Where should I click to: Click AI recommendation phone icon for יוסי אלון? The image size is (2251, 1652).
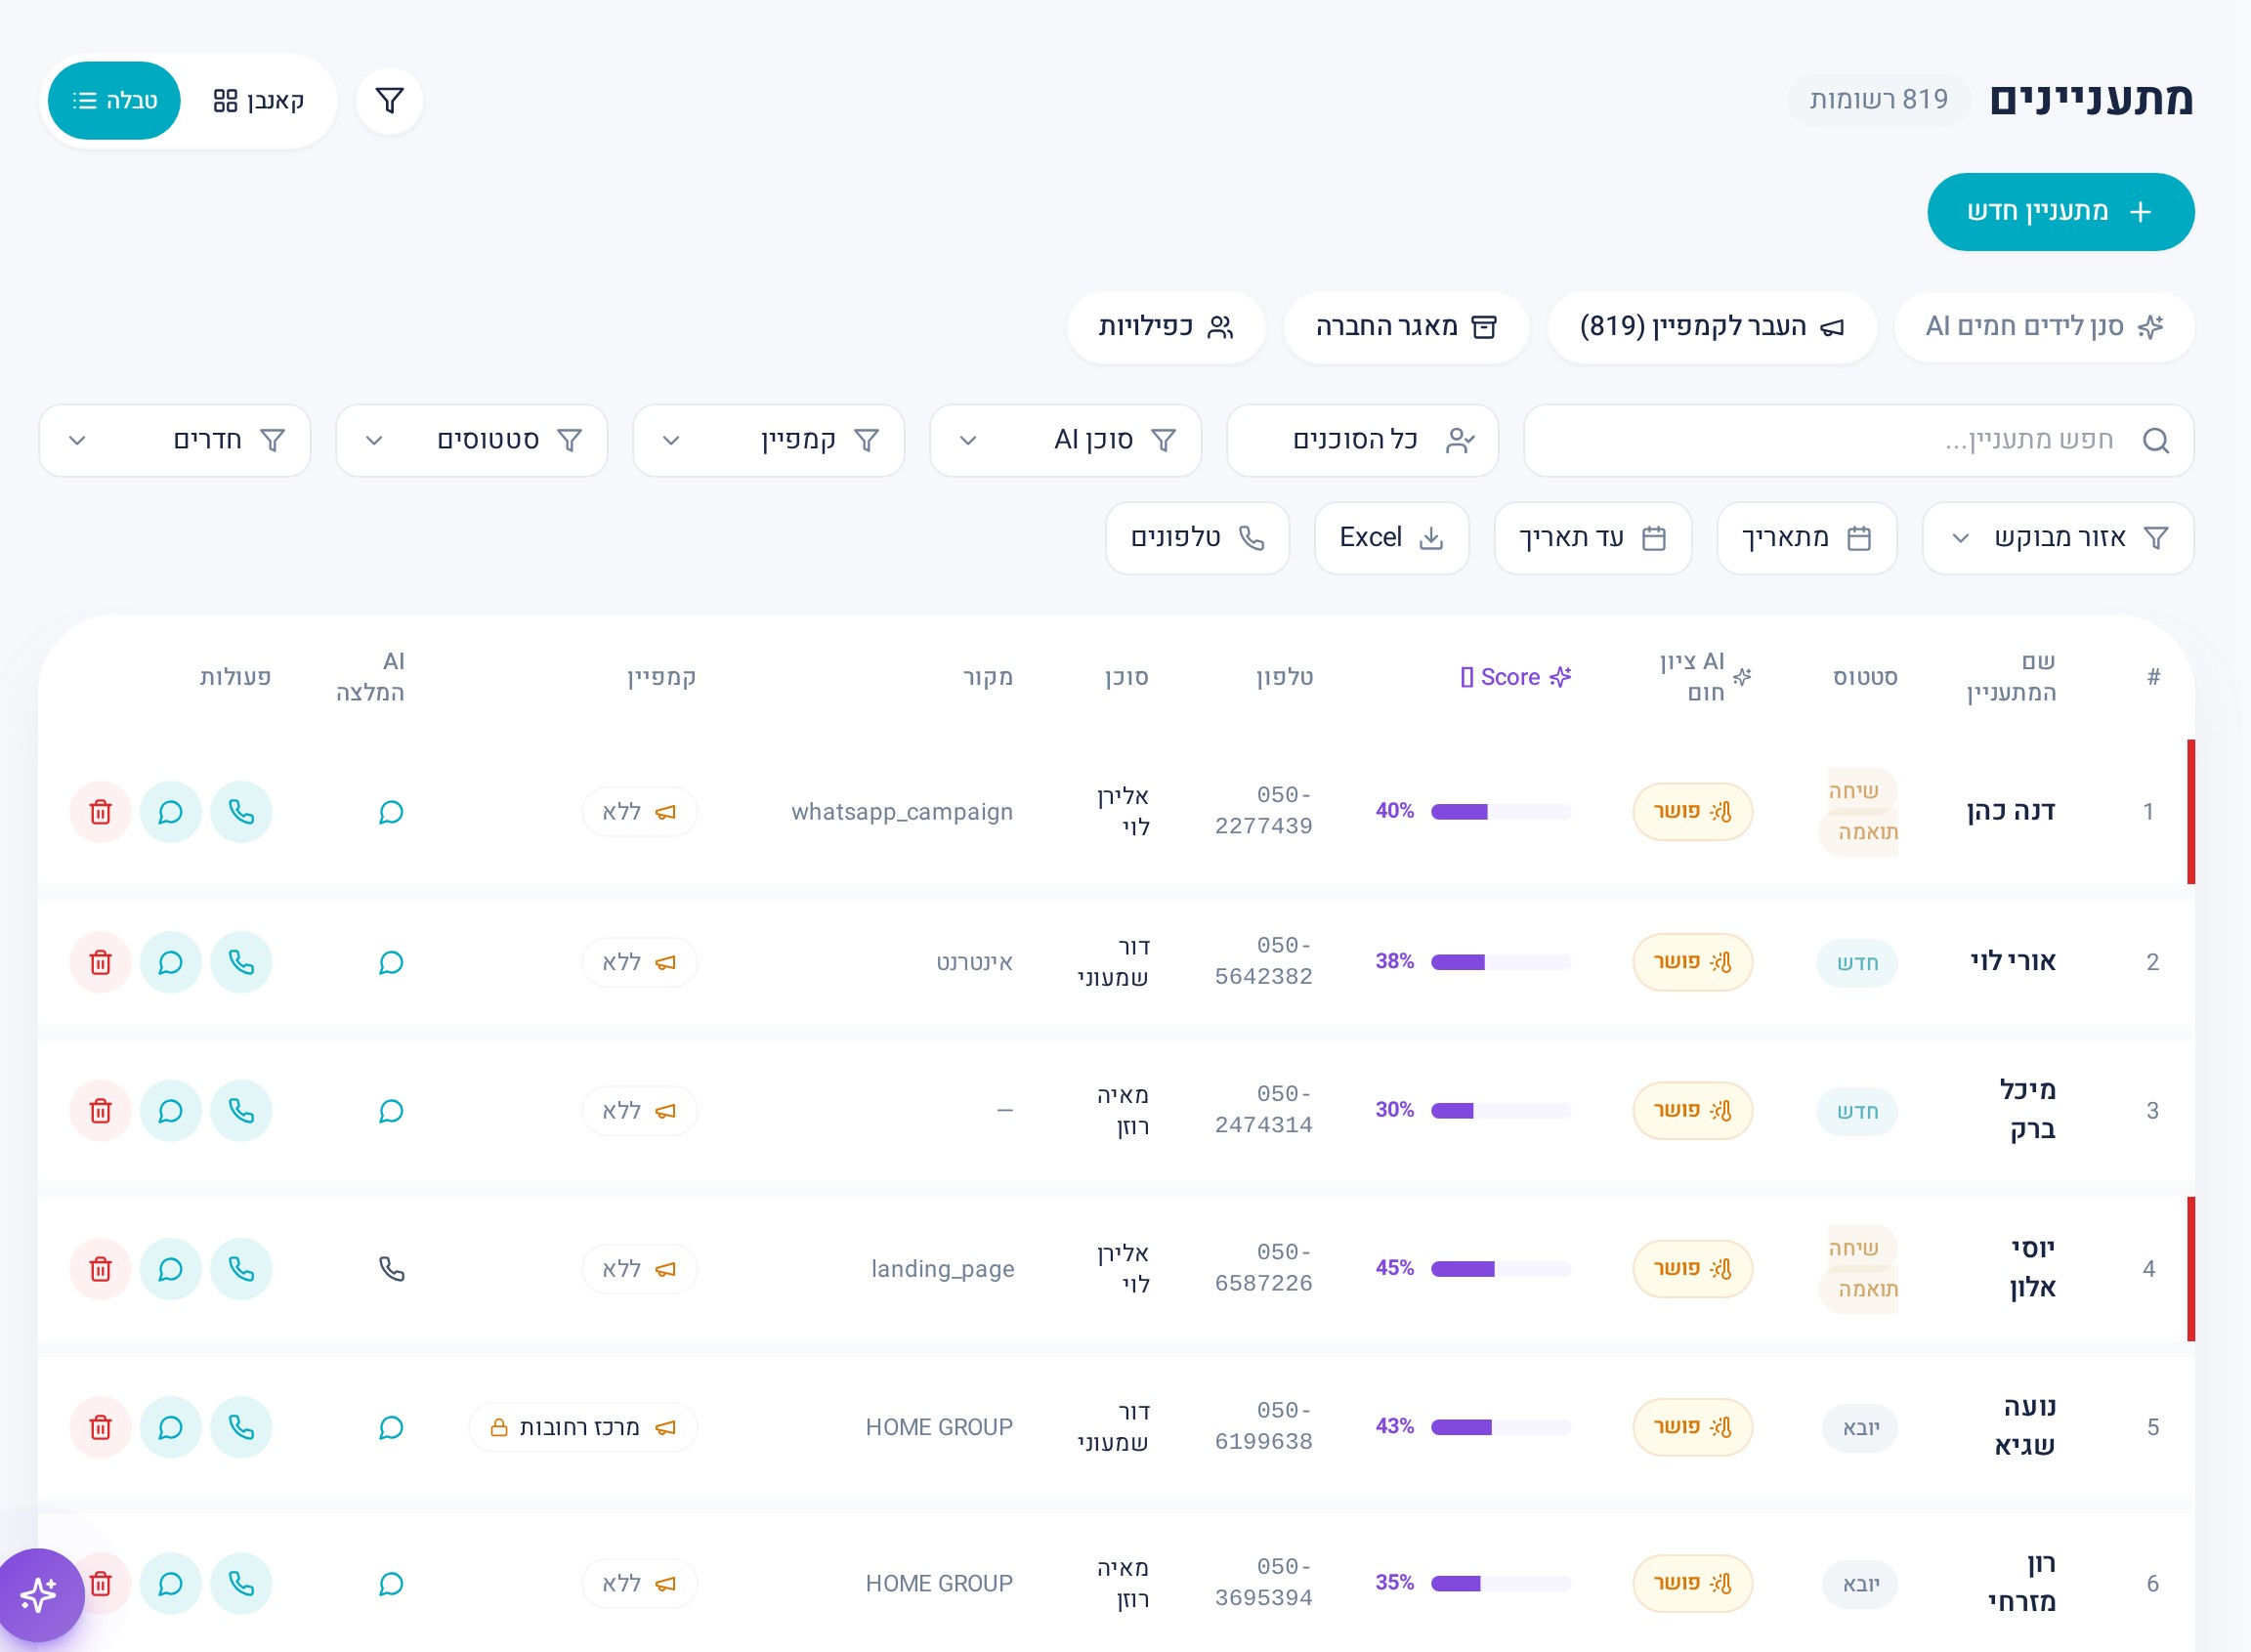[391, 1269]
